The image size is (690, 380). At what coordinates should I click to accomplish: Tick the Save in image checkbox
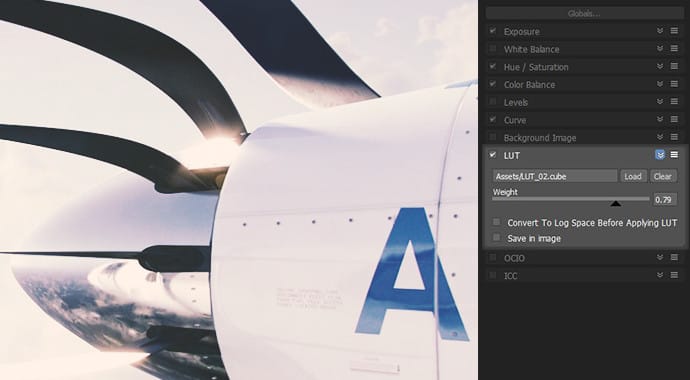pos(496,238)
